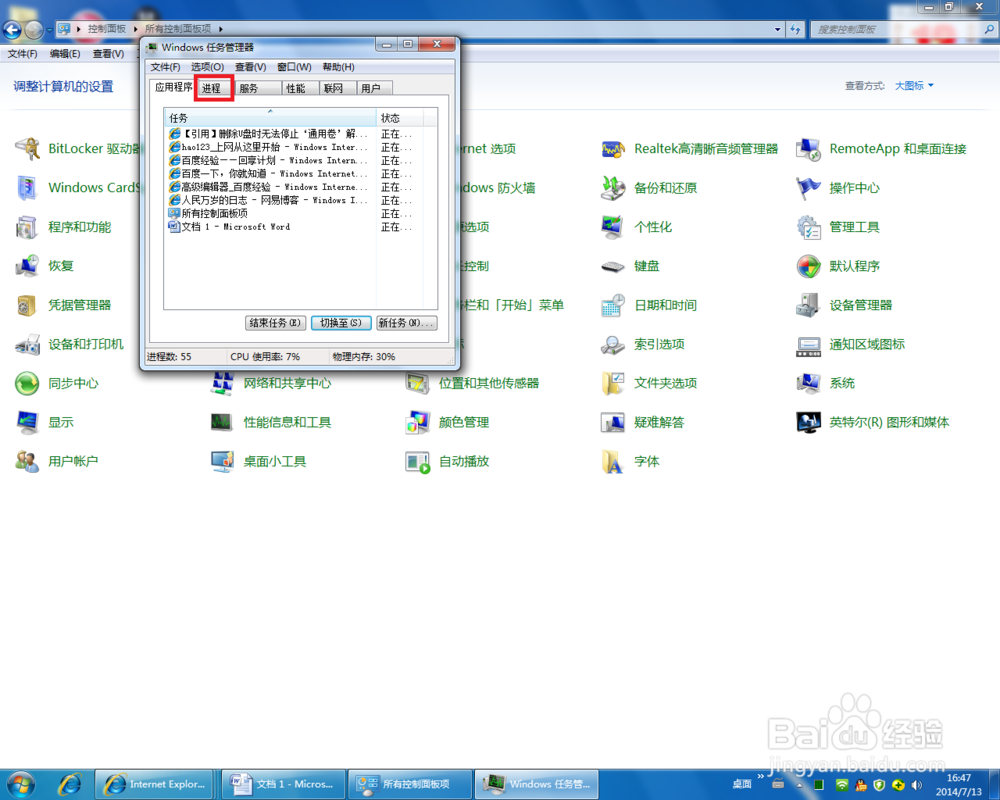Switch to the 服务 tab
Screen dimensions: 1000x800
(x=257, y=89)
